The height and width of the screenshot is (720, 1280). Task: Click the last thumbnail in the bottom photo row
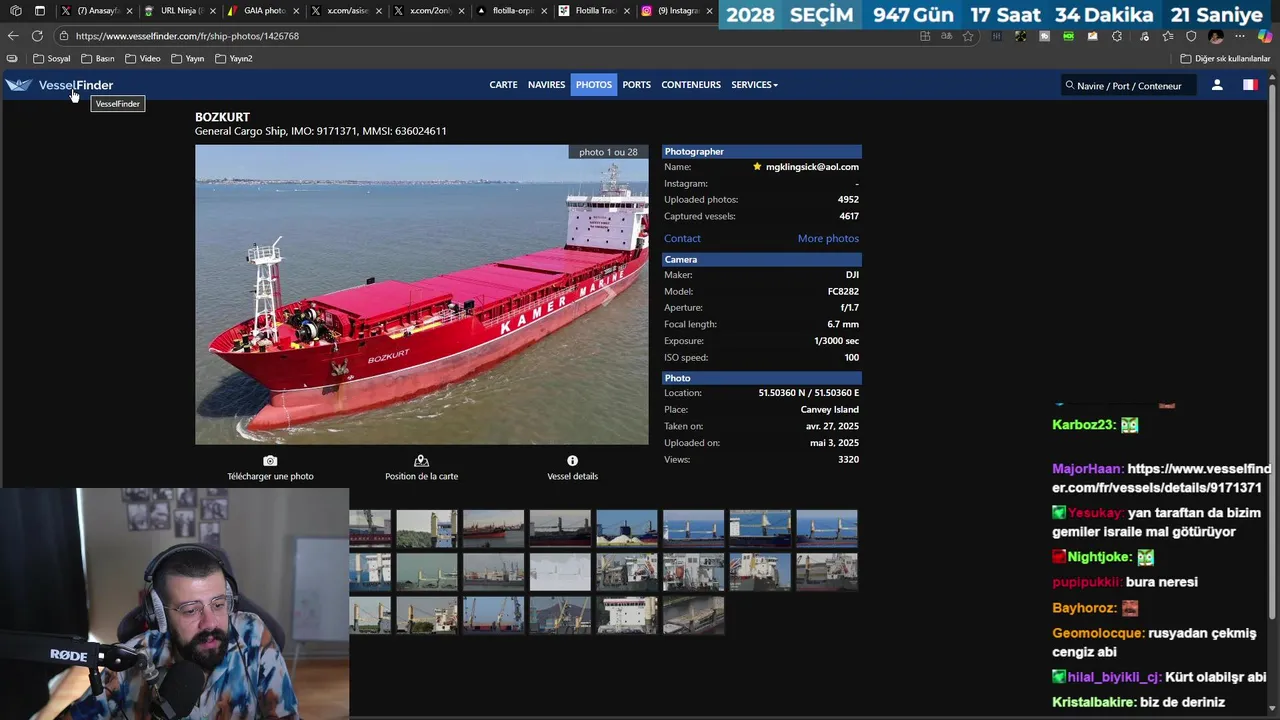pyautogui.click(x=693, y=615)
